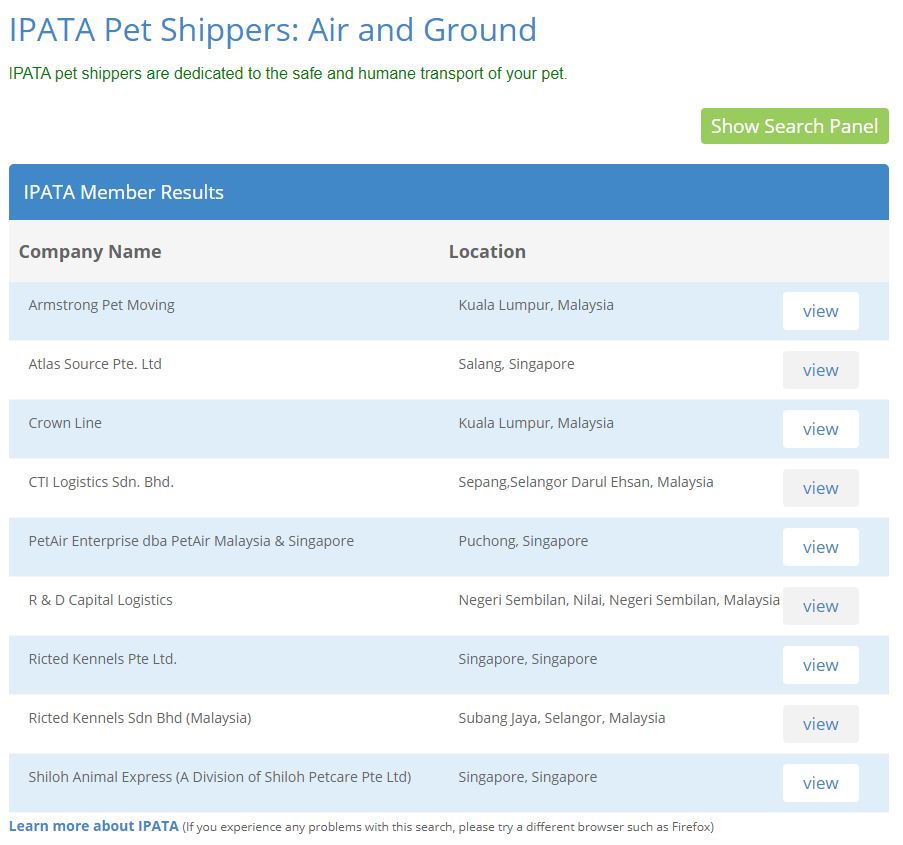Open the Learn more about IPATA link

point(94,826)
